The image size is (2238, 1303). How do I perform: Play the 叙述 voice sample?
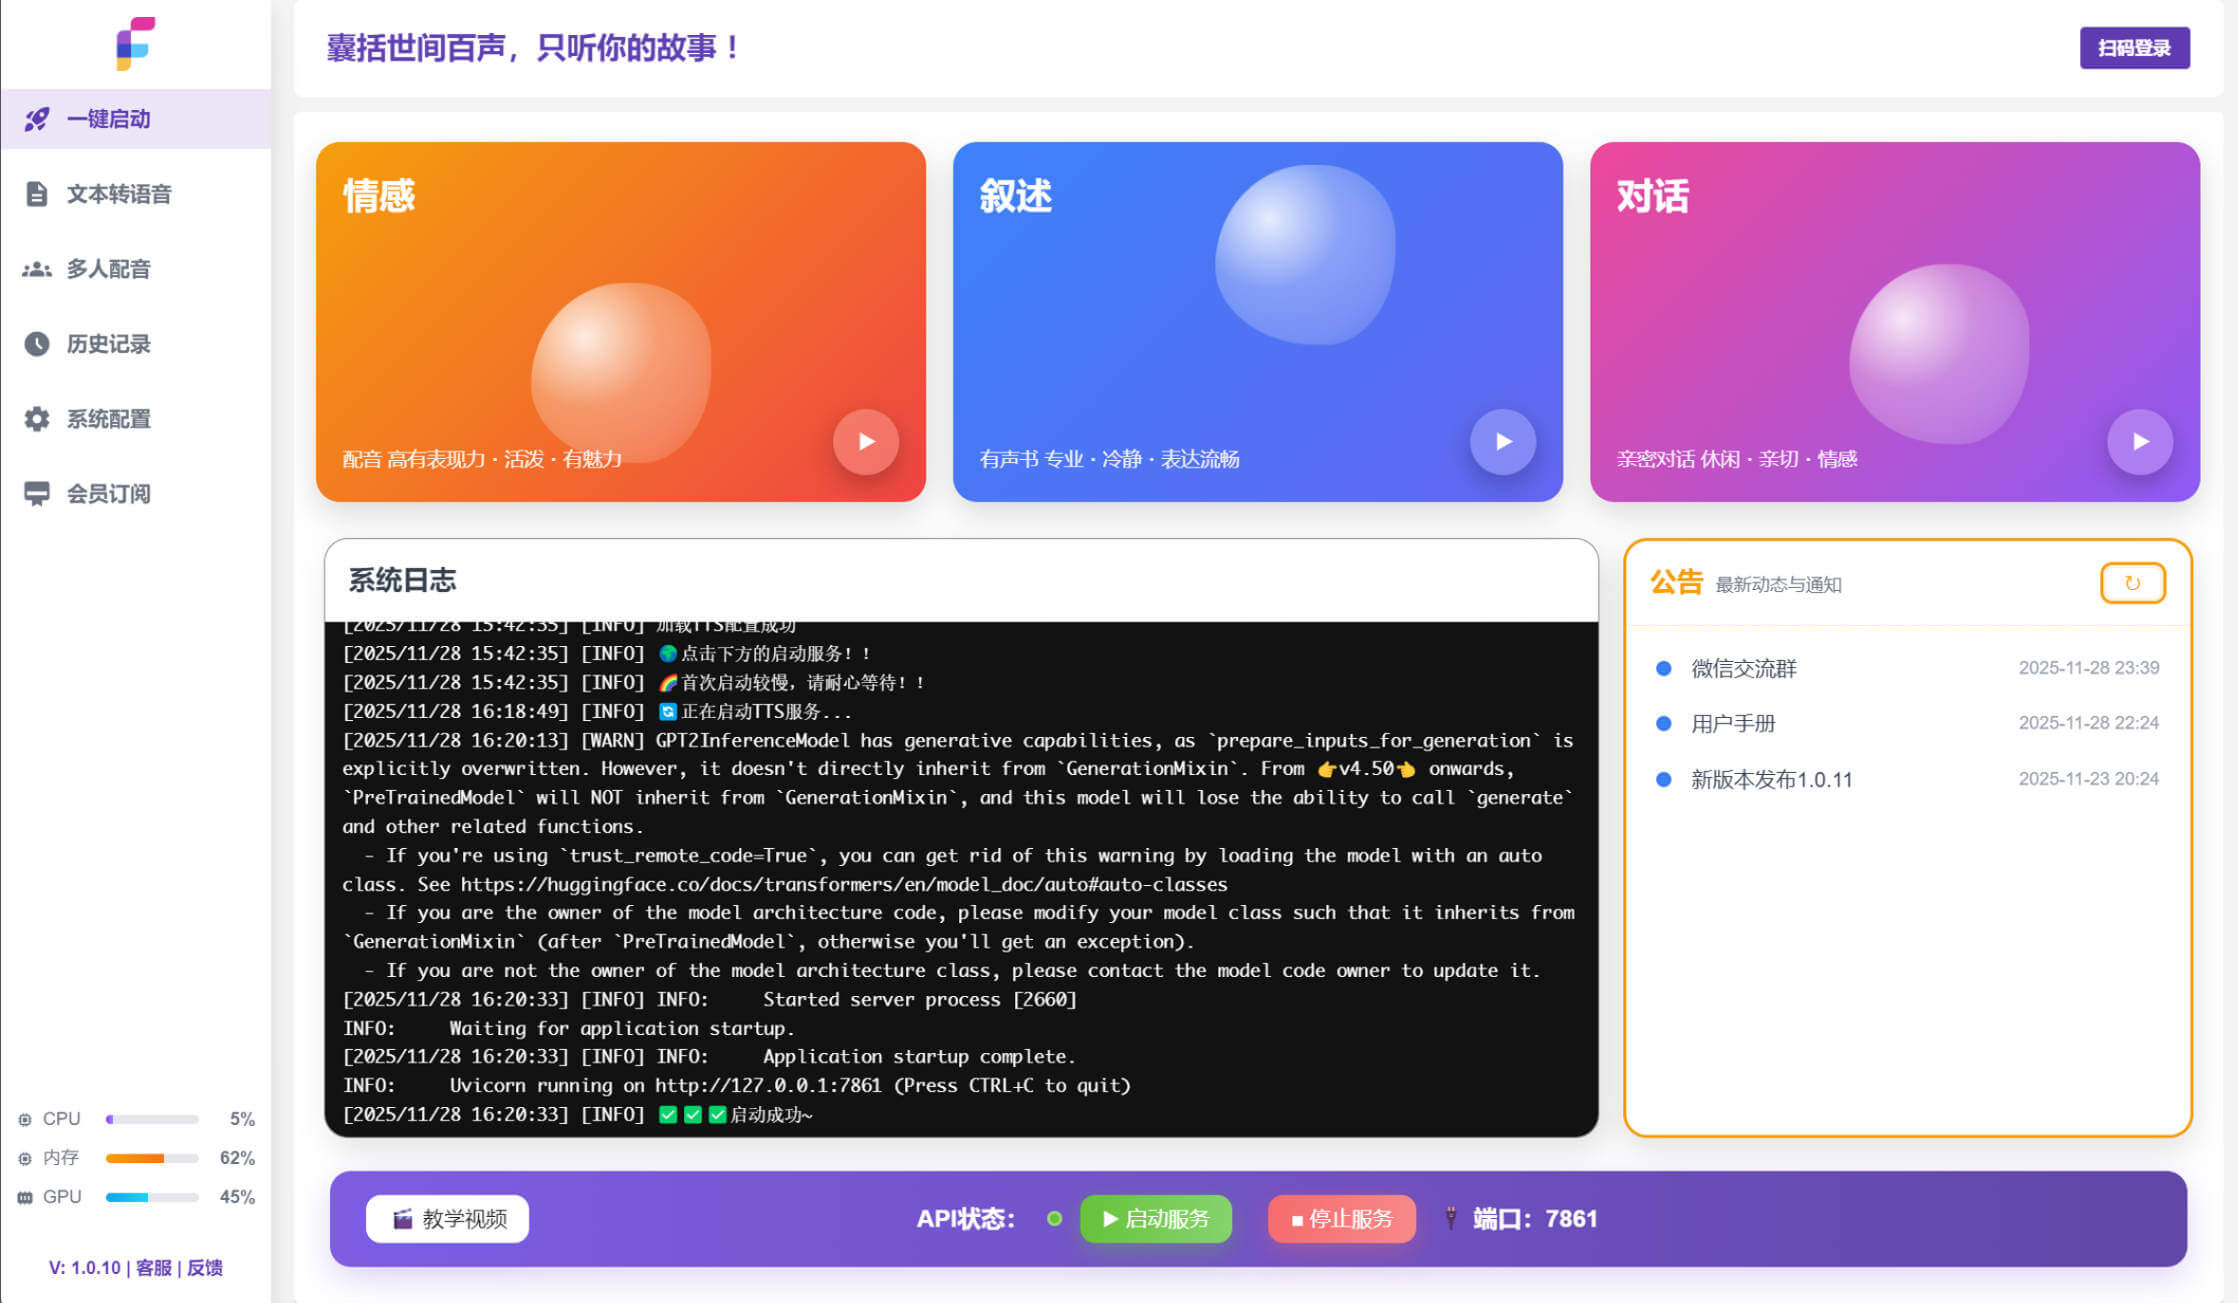[x=1502, y=441]
